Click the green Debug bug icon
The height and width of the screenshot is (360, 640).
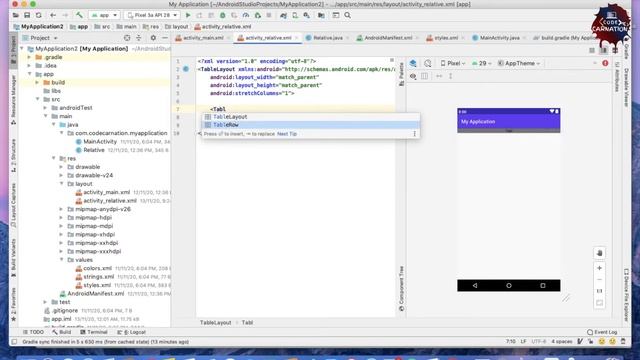[222, 15]
